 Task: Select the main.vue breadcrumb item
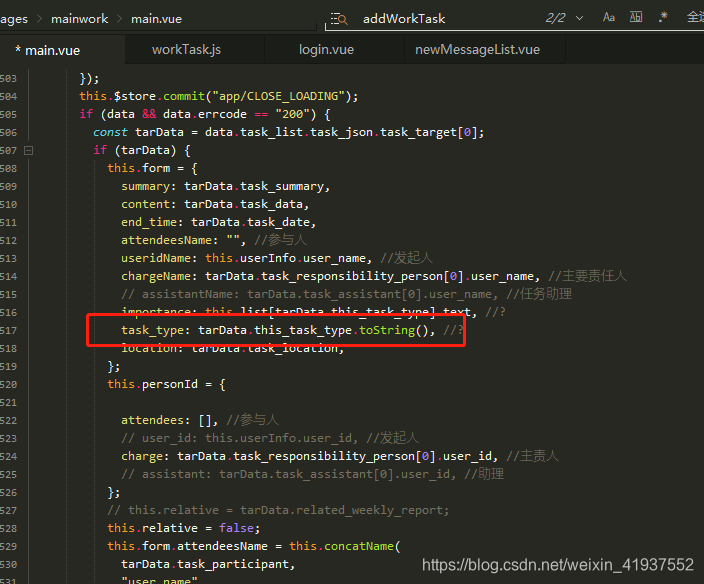156,19
